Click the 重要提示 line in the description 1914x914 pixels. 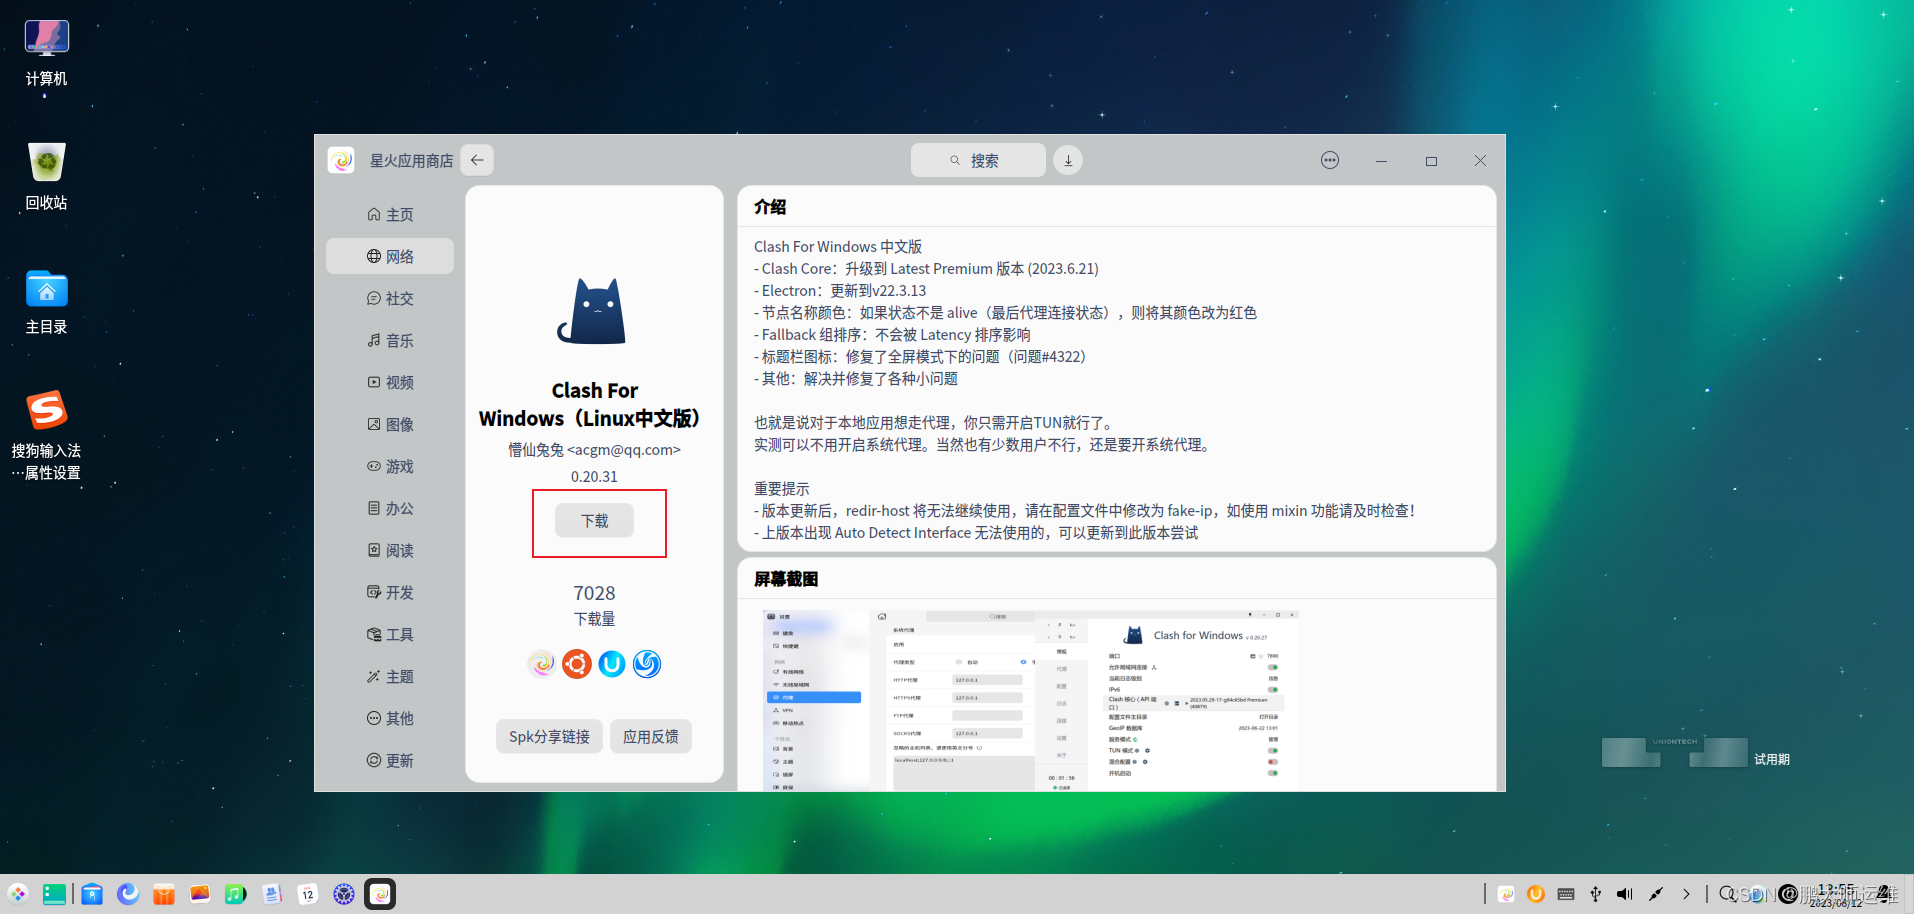782,488
